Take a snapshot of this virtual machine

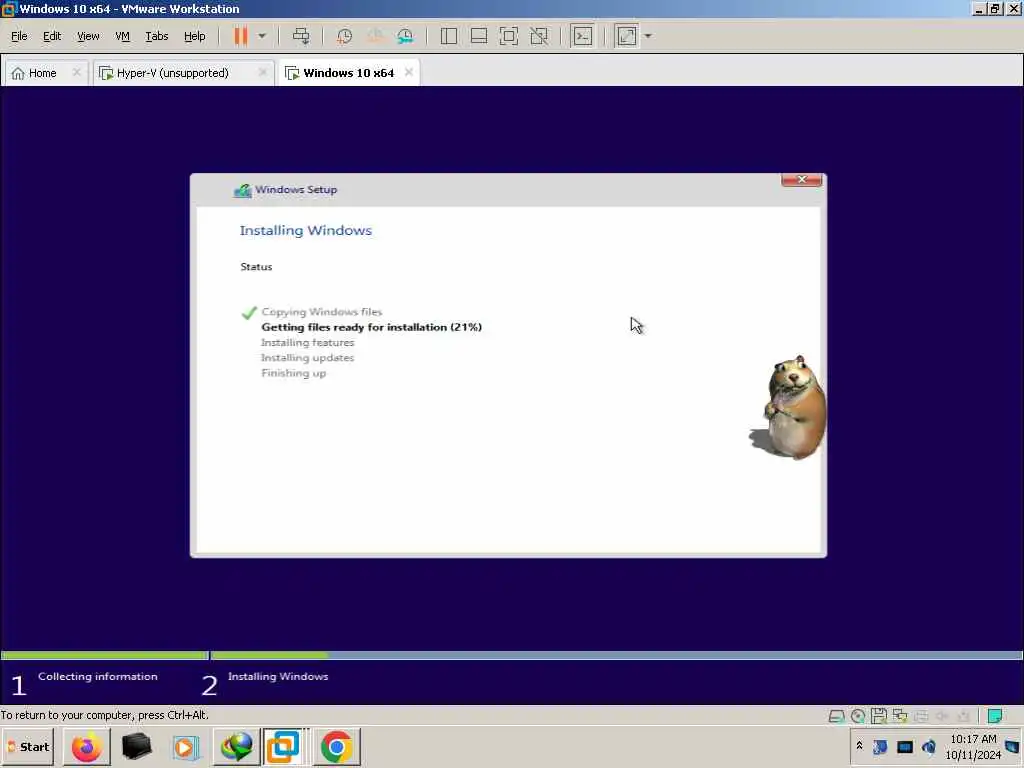click(344, 36)
